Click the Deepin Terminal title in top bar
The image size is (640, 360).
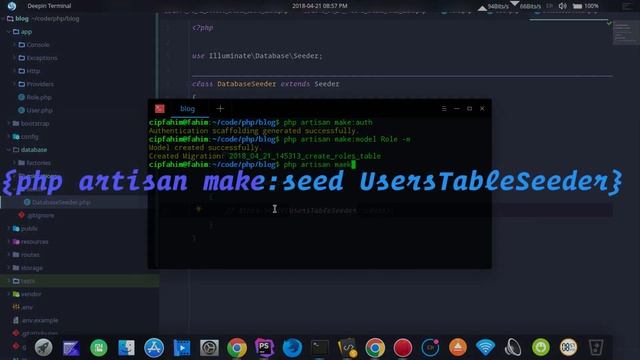coord(49,6)
